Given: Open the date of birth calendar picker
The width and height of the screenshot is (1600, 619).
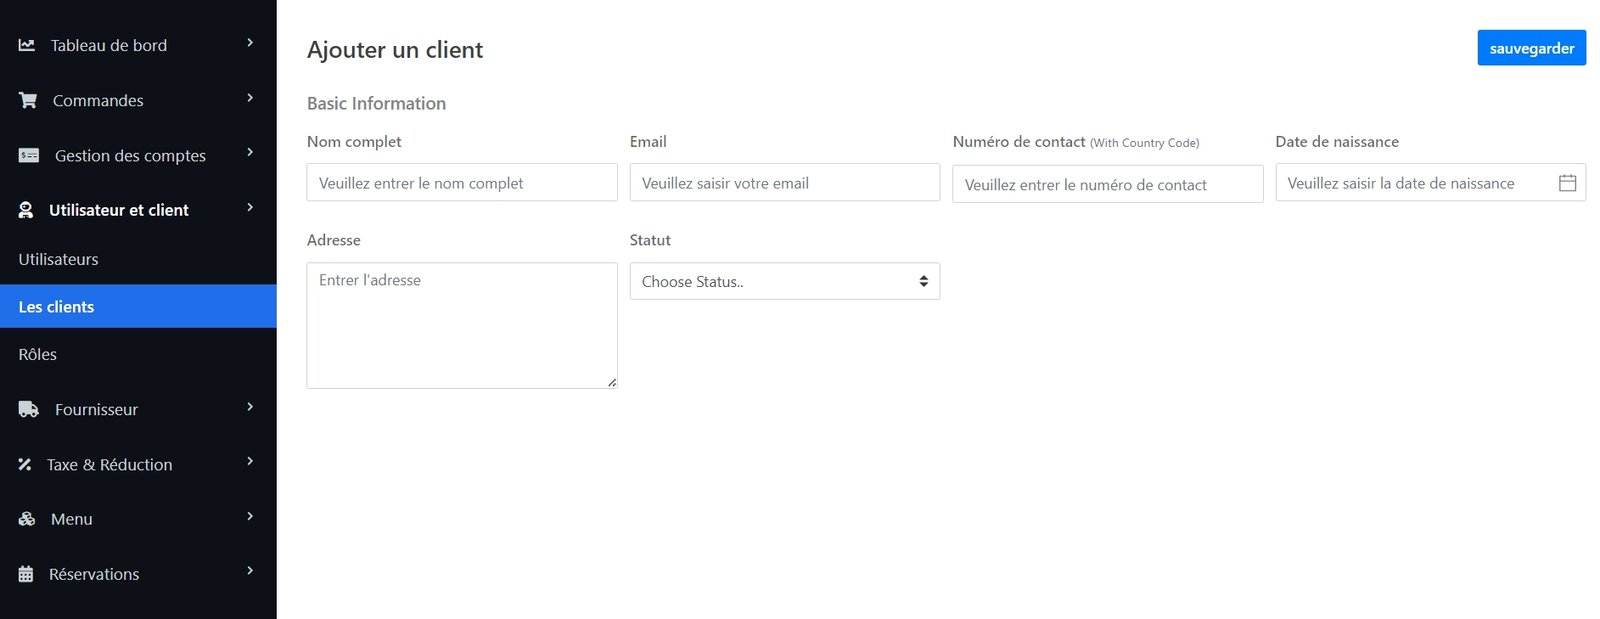Looking at the screenshot, I should (x=1567, y=183).
